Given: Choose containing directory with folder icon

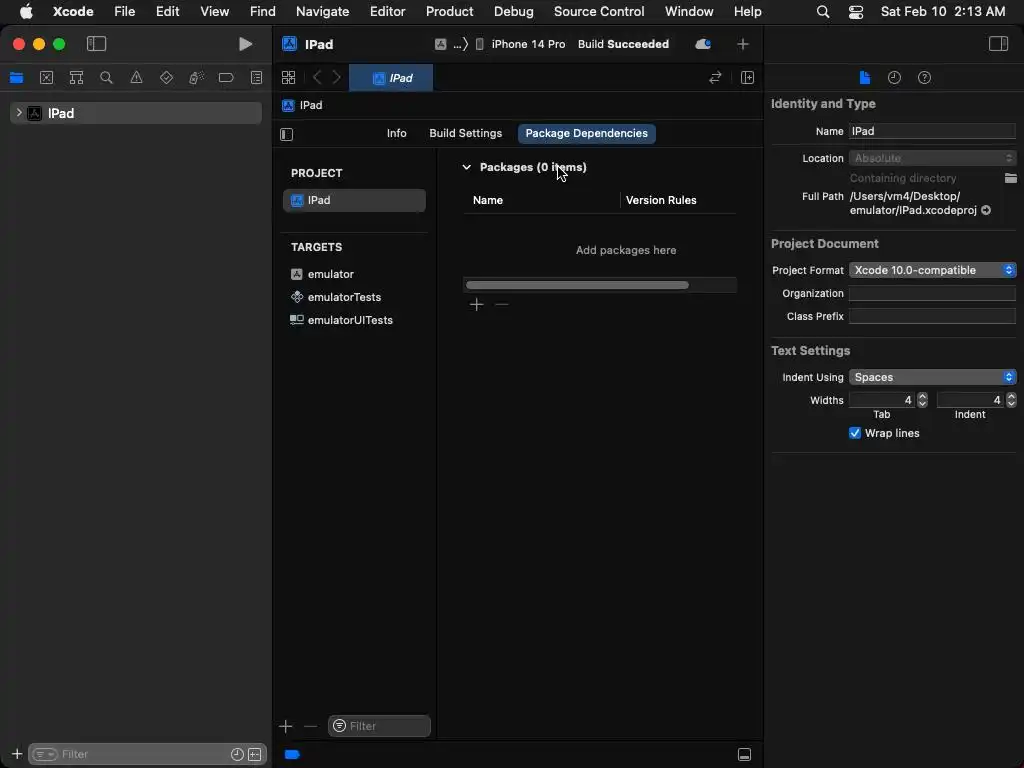Looking at the screenshot, I should coord(1010,178).
